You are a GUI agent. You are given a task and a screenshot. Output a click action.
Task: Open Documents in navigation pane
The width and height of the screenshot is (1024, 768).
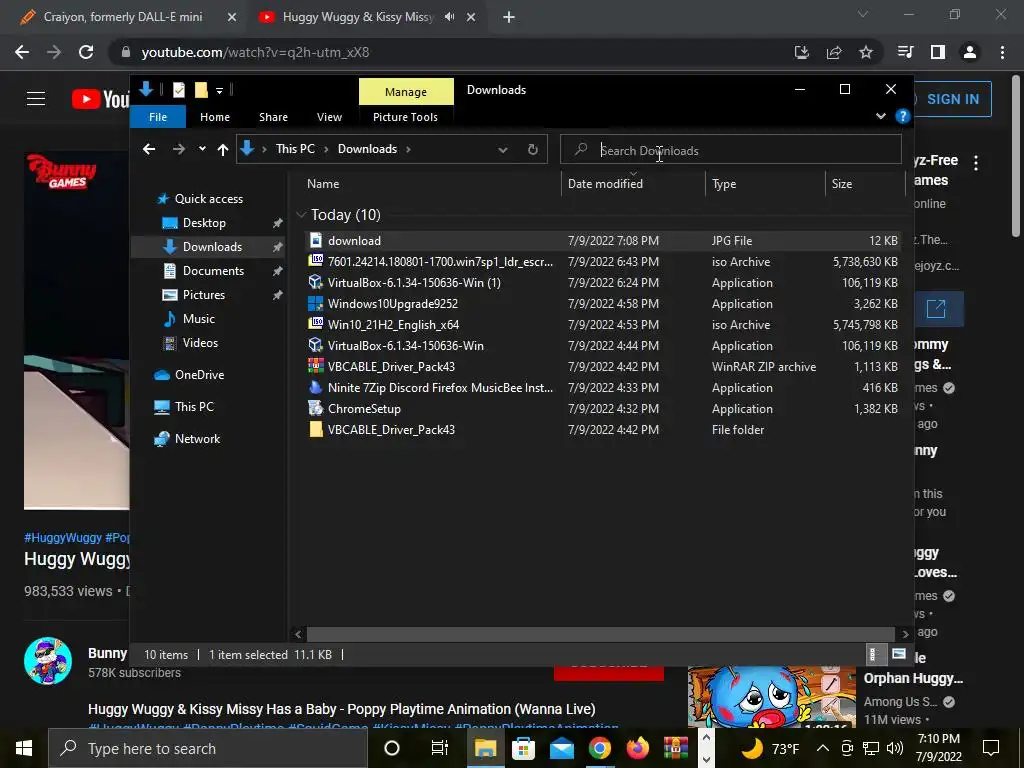coord(213,270)
